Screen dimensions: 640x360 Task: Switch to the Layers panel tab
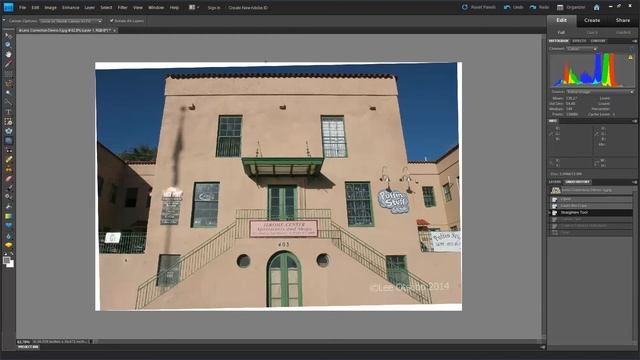[x=555, y=182]
